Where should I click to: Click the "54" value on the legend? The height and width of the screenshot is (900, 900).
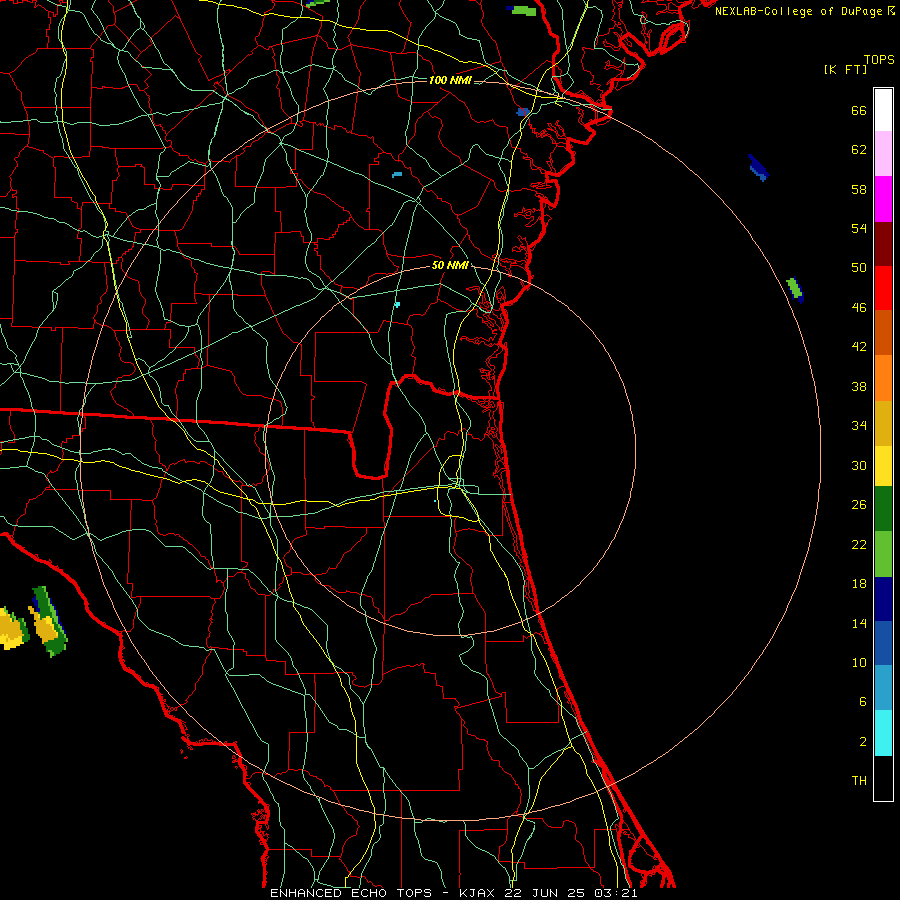click(x=859, y=228)
